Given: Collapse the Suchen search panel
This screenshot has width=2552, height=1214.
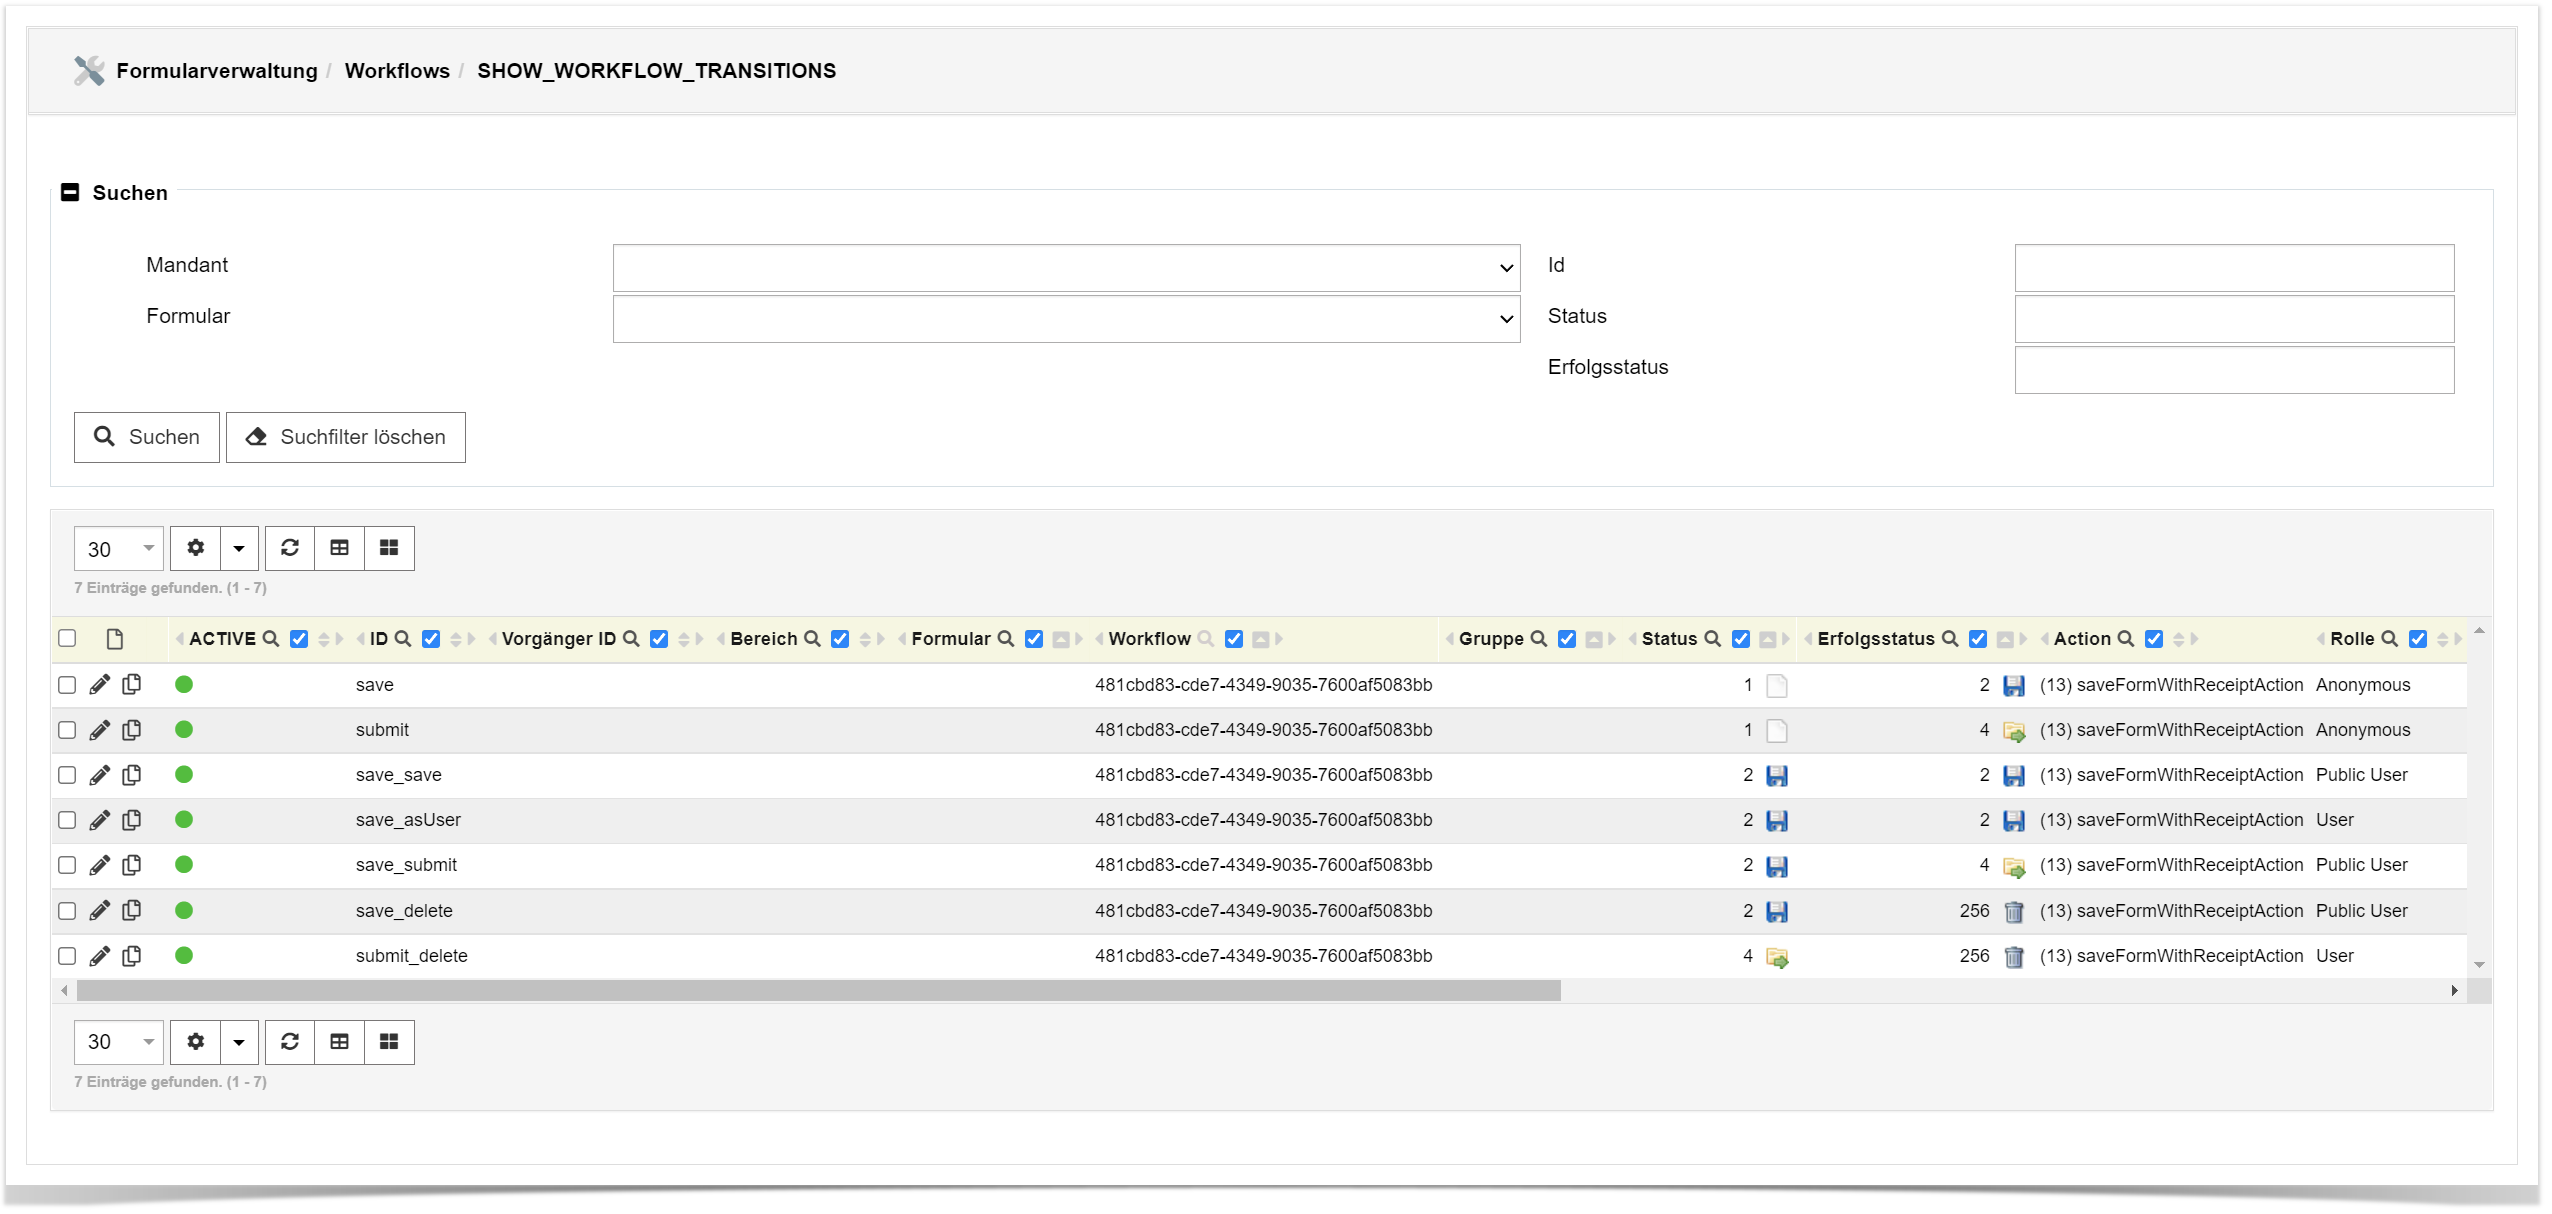Looking at the screenshot, I should click(x=70, y=192).
